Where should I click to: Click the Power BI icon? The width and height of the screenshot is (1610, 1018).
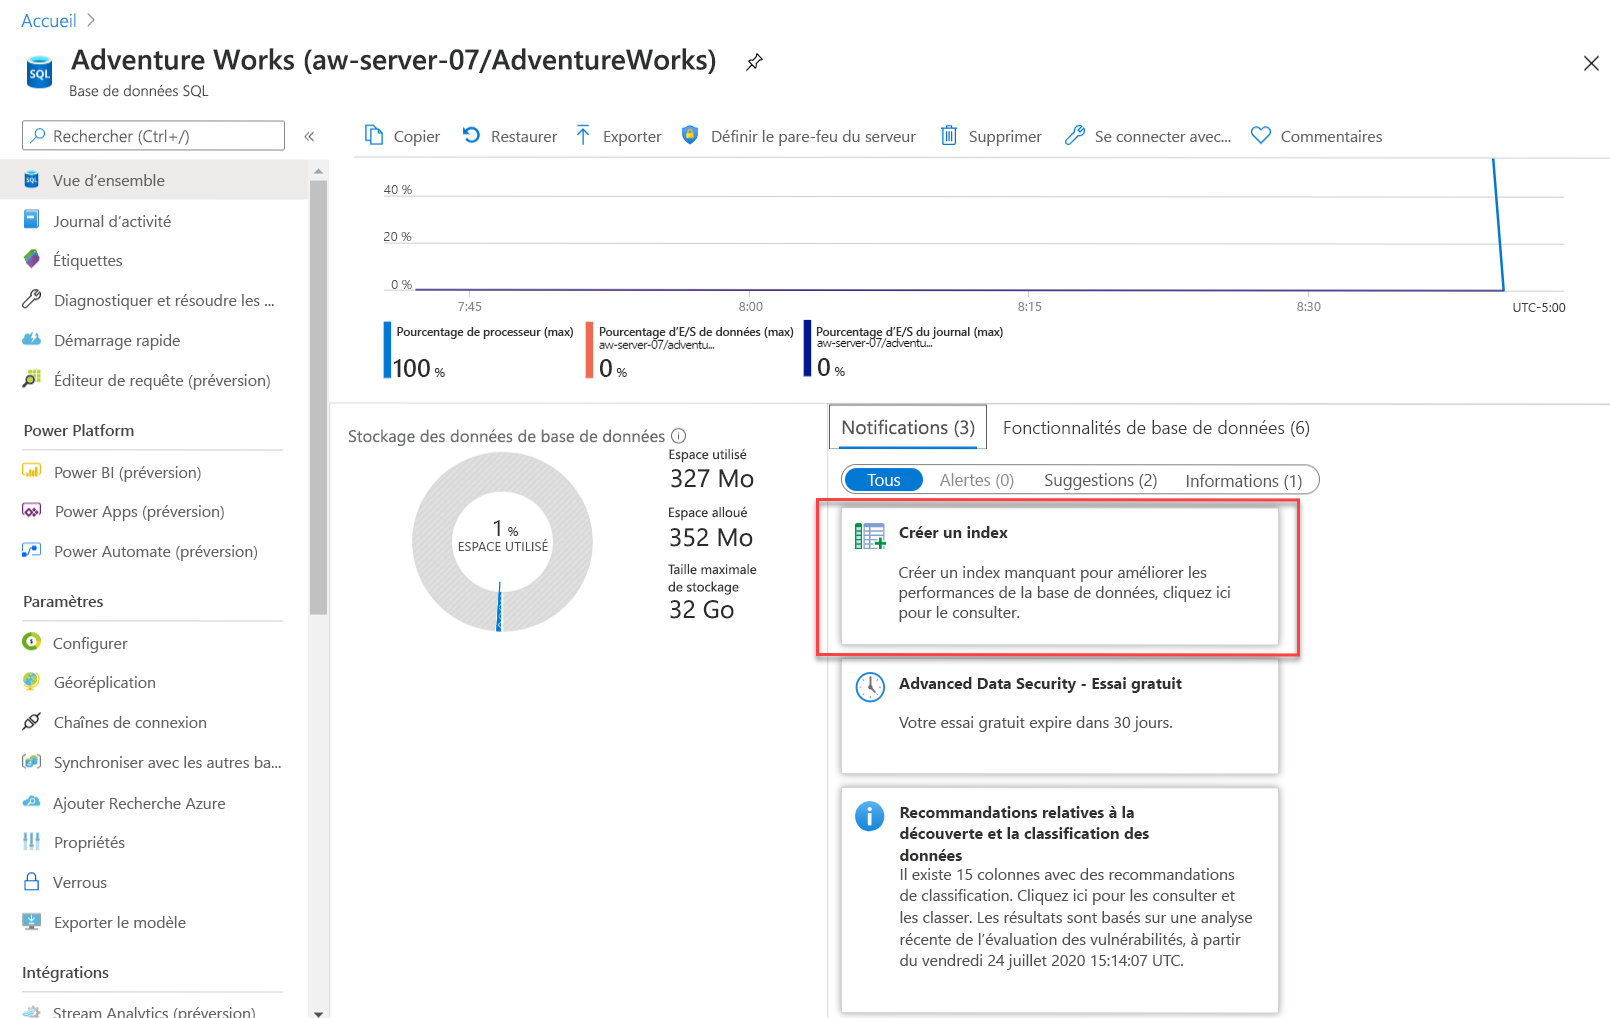[32, 471]
